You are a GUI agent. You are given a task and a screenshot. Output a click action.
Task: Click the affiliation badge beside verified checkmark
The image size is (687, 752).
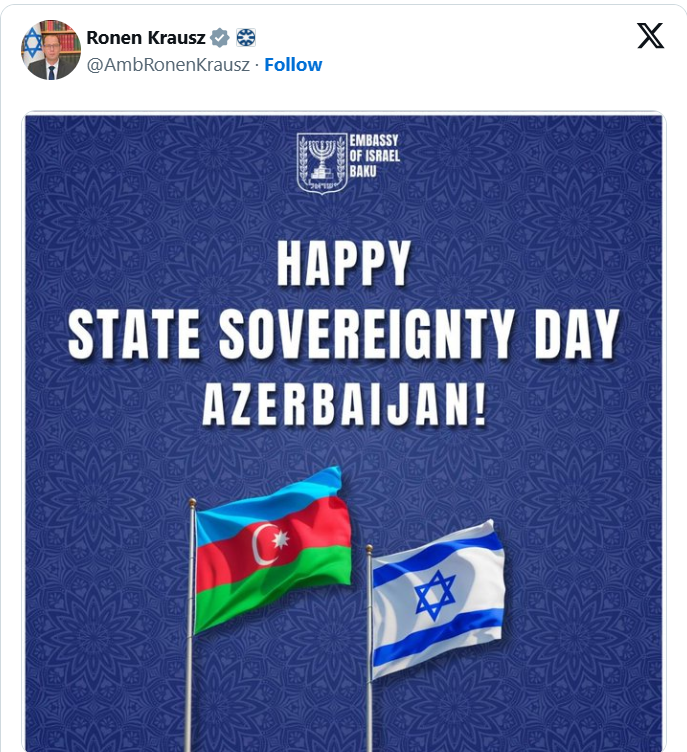246,37
